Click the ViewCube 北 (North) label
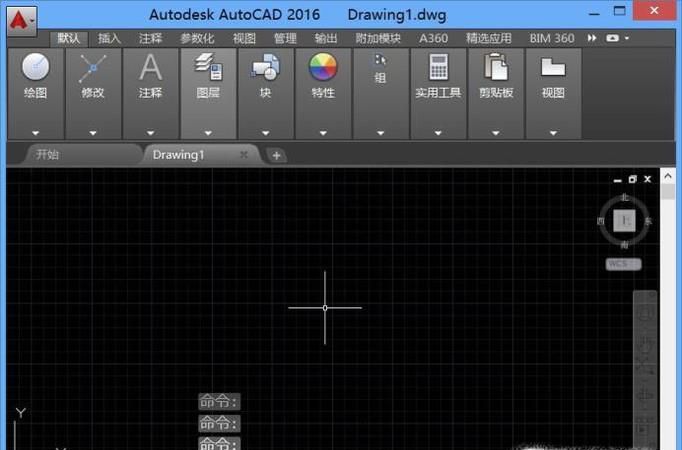Screen dimensions: 682x450 pos(625,197)
